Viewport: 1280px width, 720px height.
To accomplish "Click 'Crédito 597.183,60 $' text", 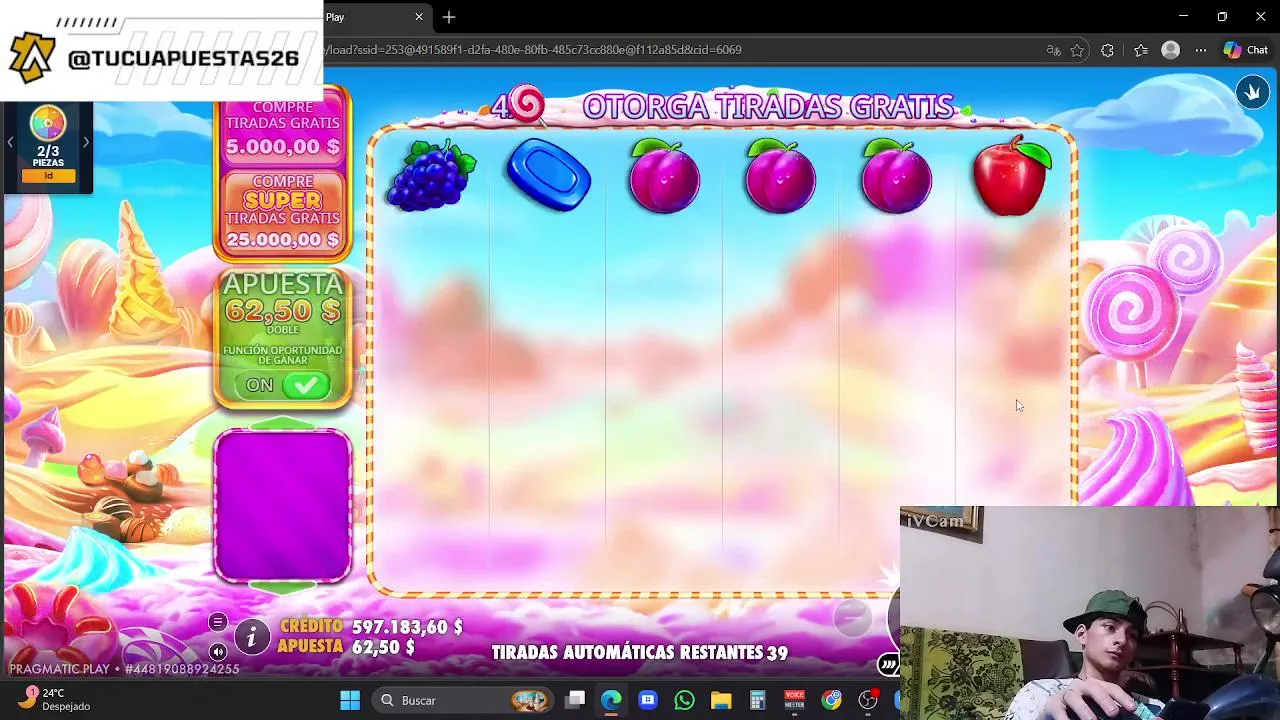I will coord(371,627).
